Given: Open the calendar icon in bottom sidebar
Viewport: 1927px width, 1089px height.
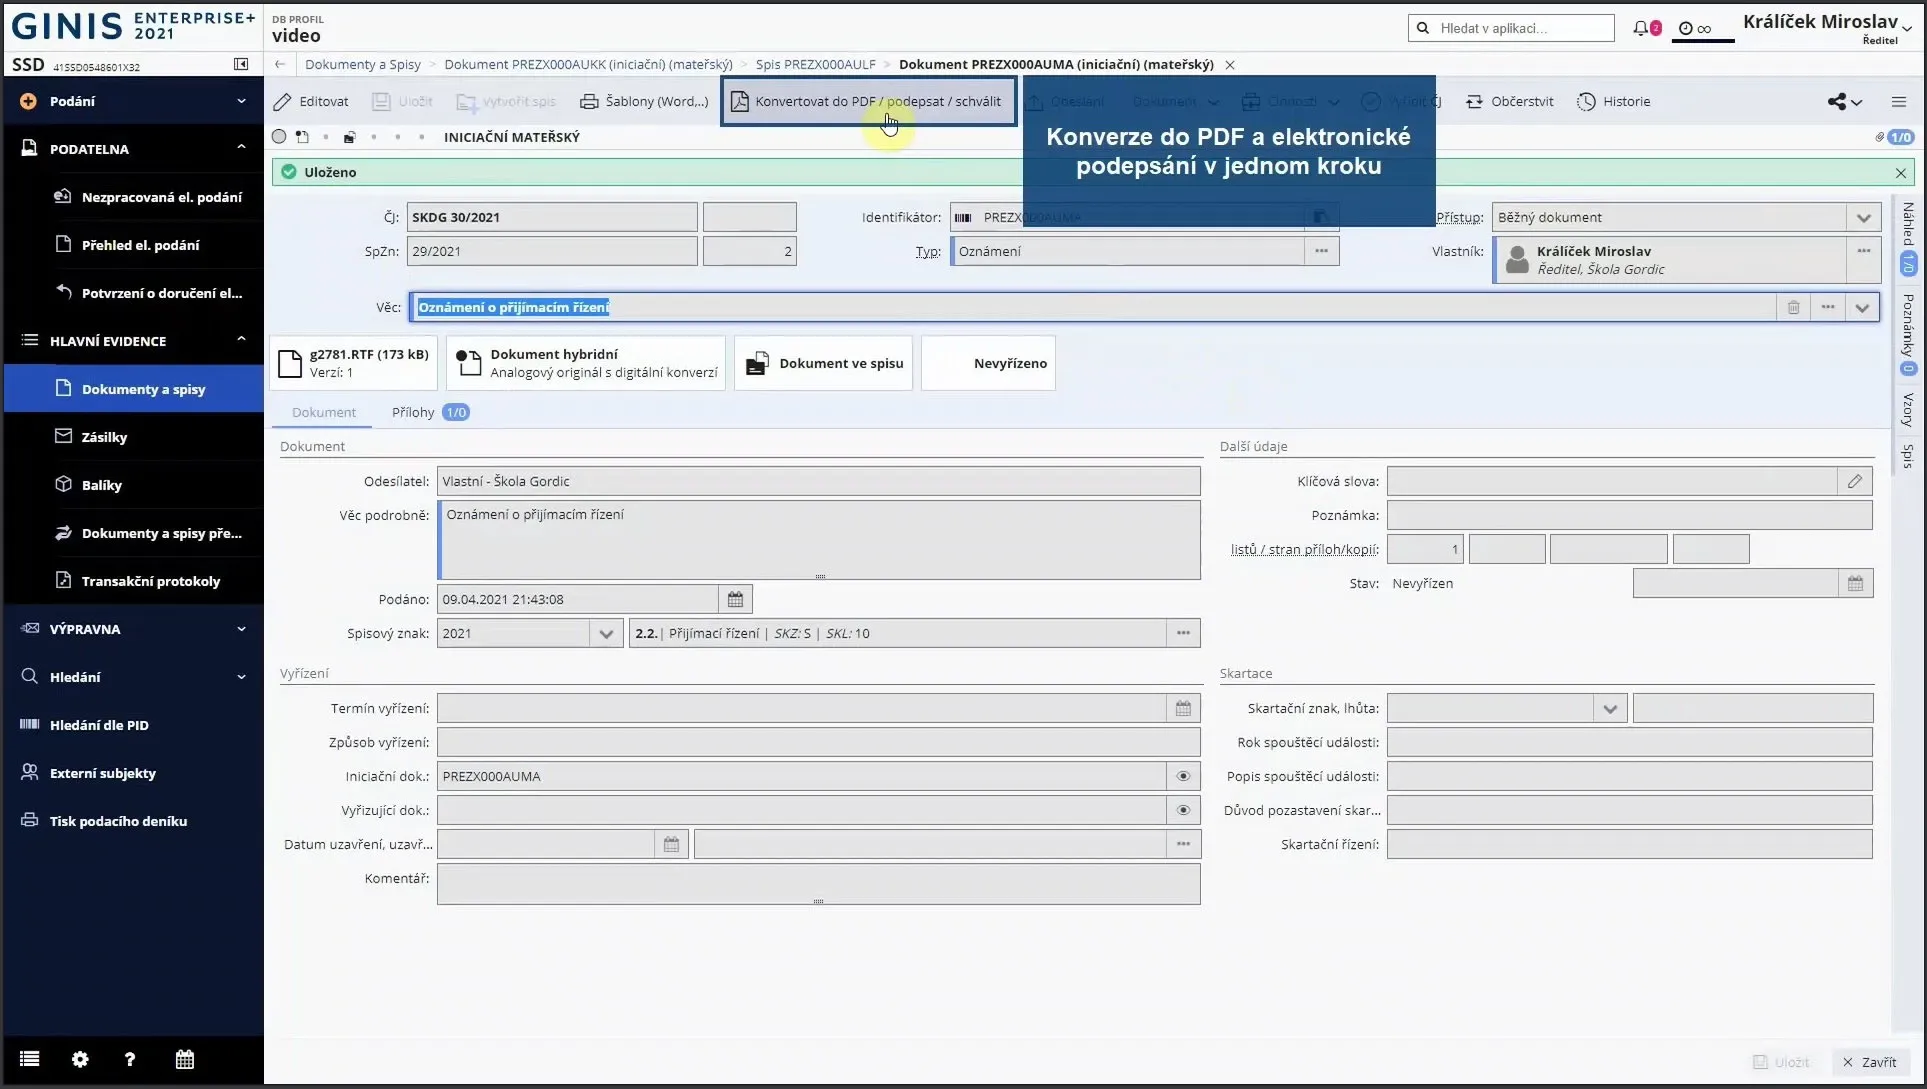Looking at the screenshot, I should pyautogui.click(x=185, y=1059).
